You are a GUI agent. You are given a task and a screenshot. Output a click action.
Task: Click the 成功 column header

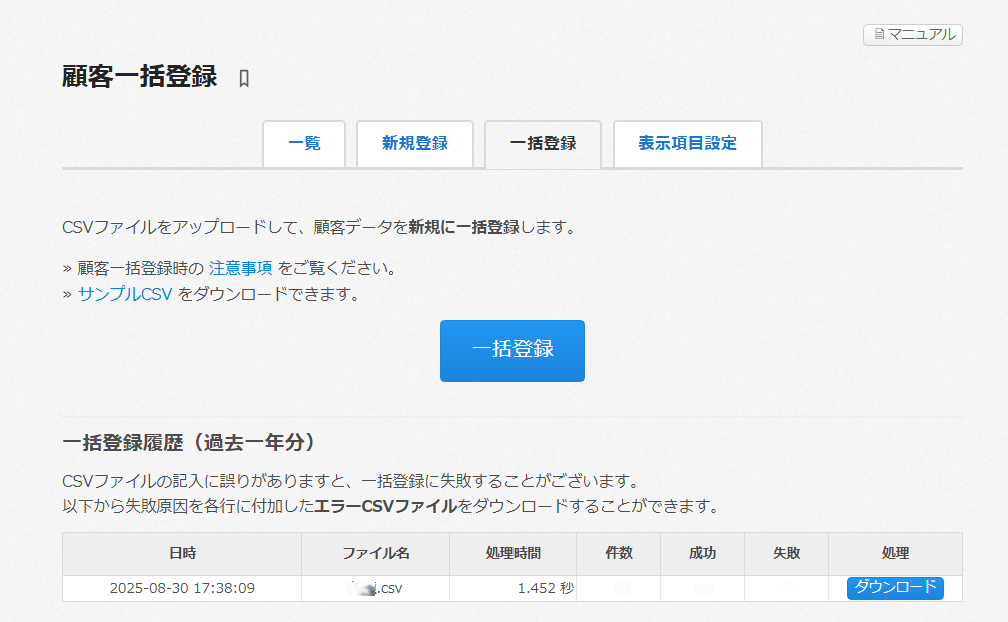click(x=702, y=554)
